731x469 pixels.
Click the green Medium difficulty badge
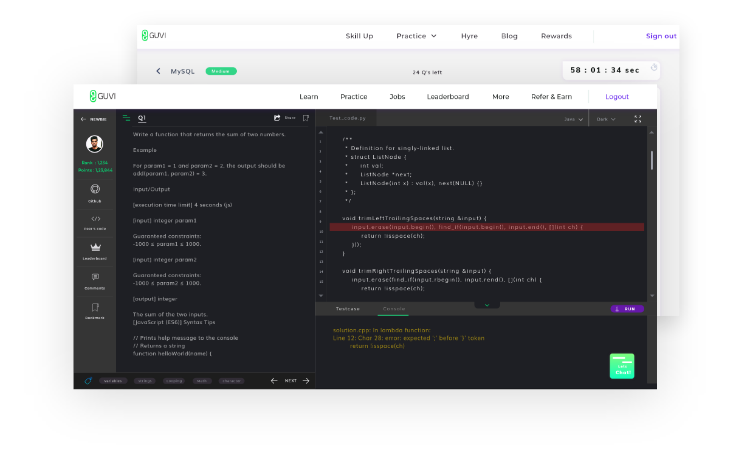221,71
